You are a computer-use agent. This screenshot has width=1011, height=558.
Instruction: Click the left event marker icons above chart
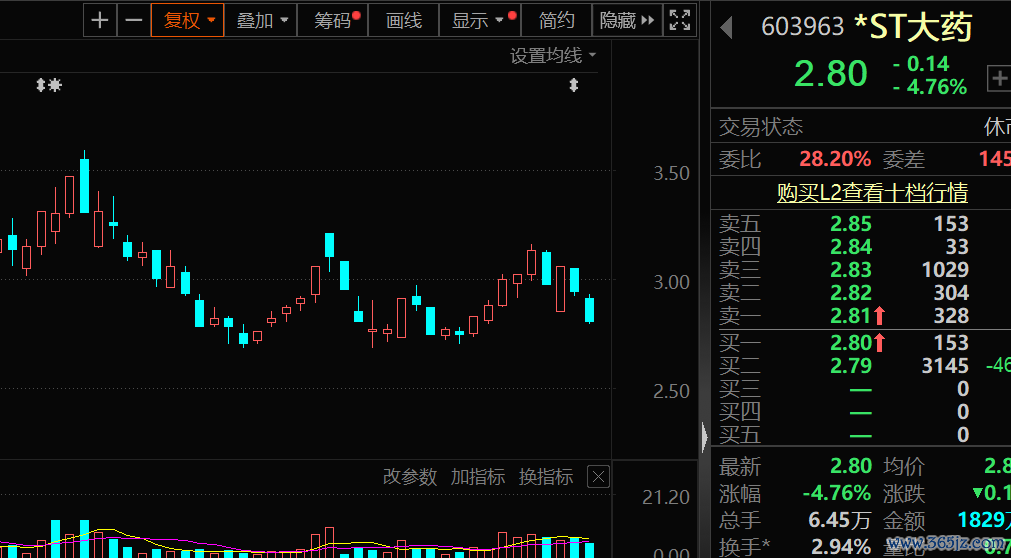48,85
